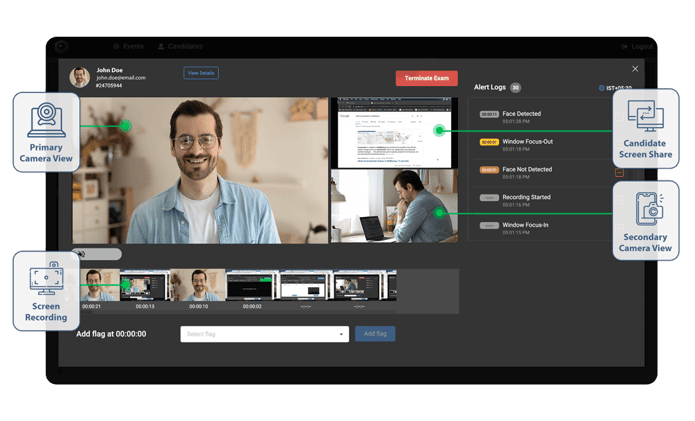Click the Terminate Exam button
This screenshot has height=421, width=695.
426,78
